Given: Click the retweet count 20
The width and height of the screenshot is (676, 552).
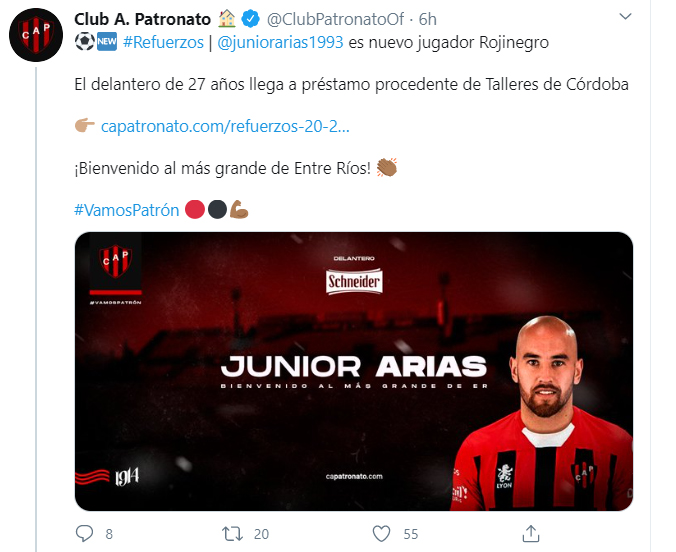Looking at the screenshot, I should pos(261,534).
